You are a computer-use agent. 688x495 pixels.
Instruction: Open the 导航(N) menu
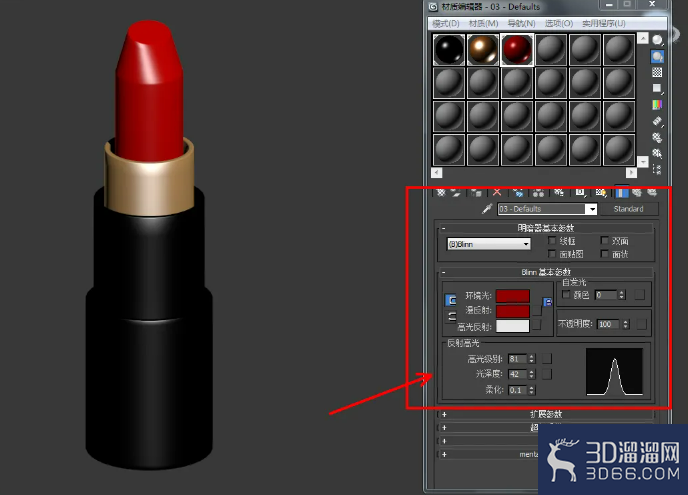point(521,23)
